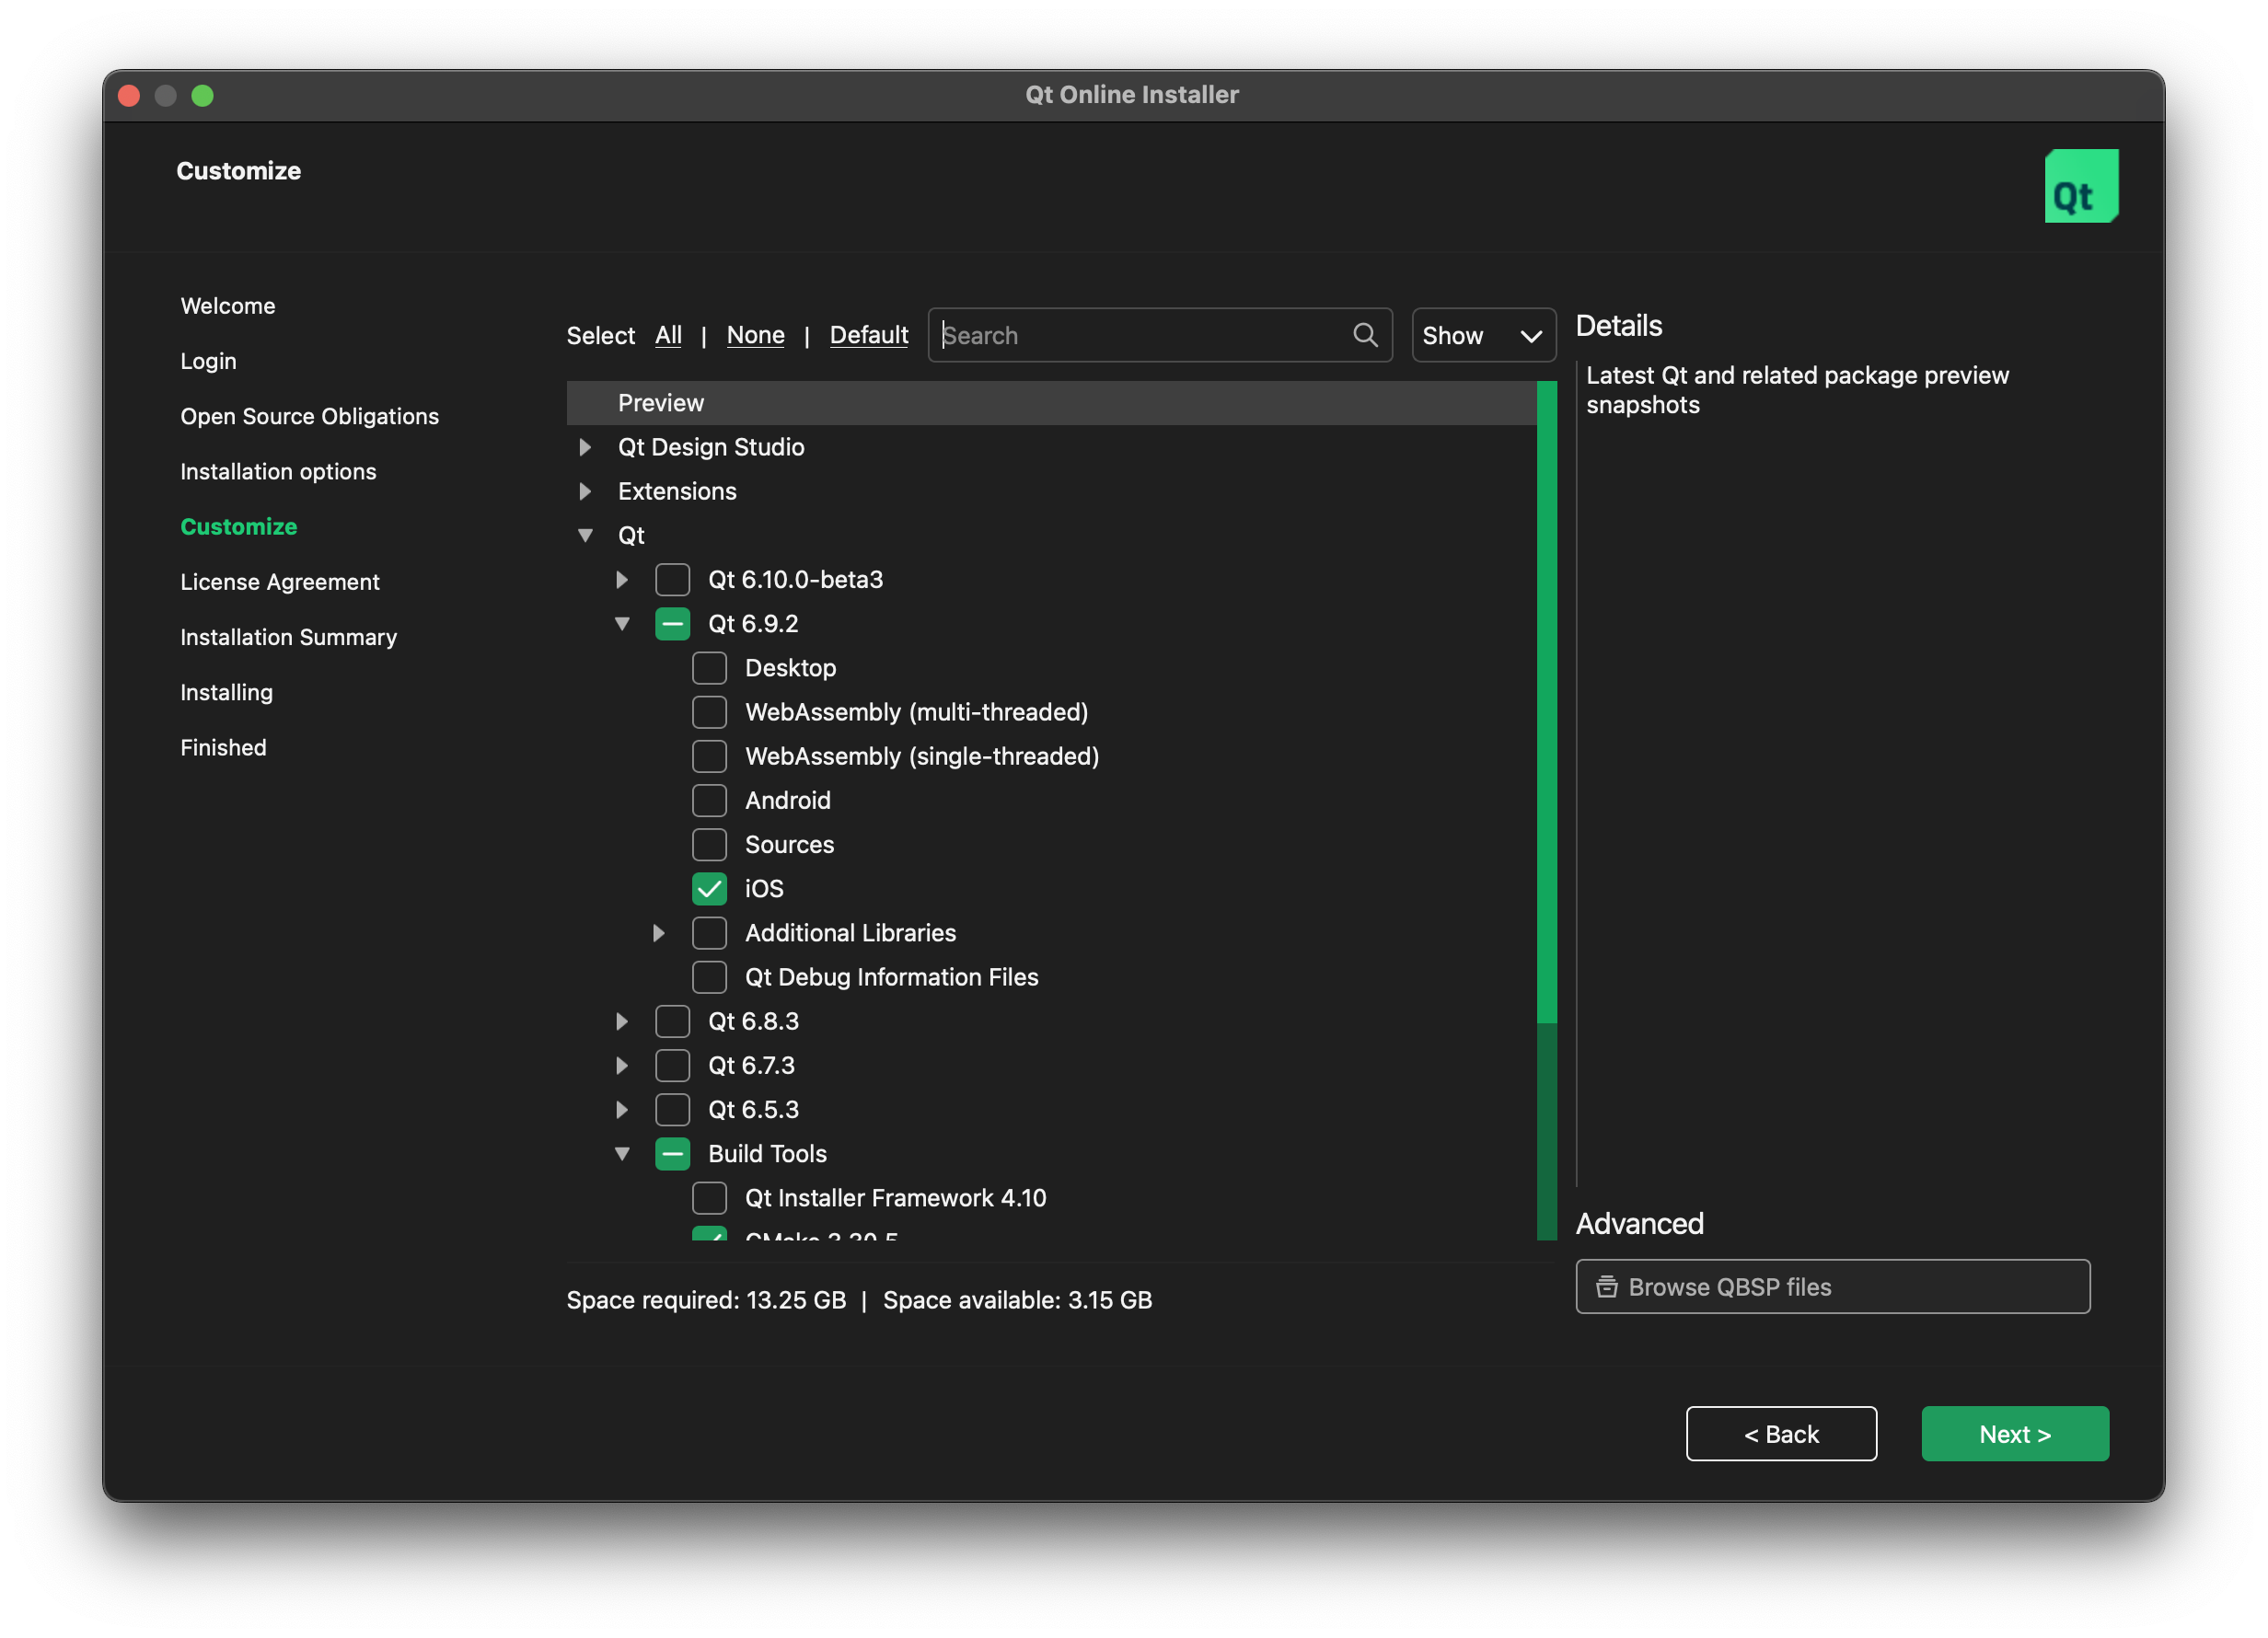Toggle the Qt 6.10.0-beta3 checkbox

672,579
